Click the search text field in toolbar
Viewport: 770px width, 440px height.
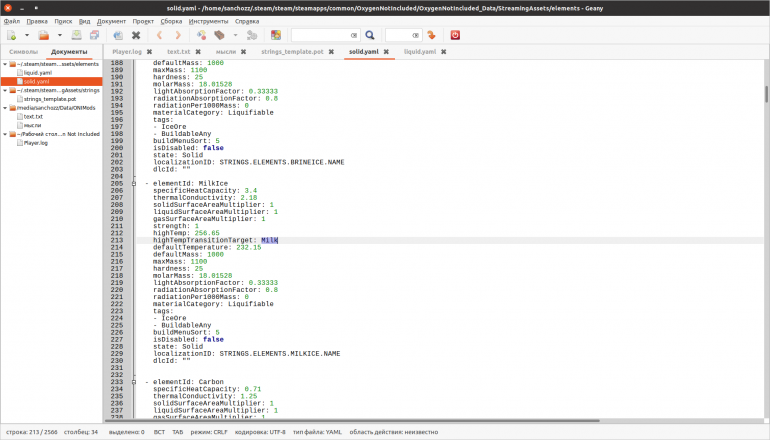point(322,35)
